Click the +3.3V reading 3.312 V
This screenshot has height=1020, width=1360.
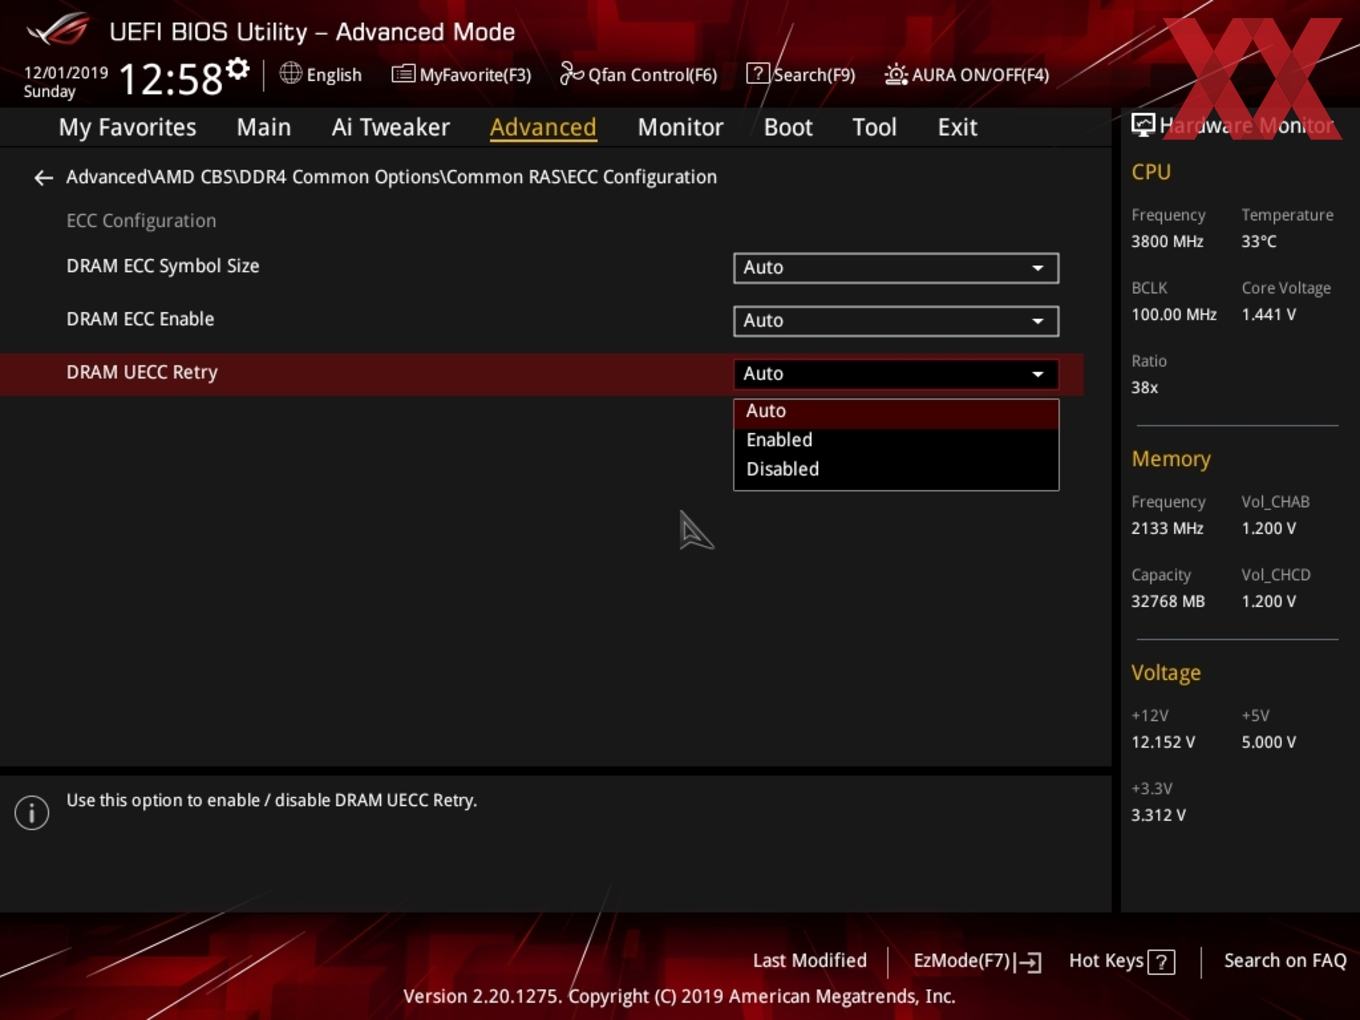1158,816
